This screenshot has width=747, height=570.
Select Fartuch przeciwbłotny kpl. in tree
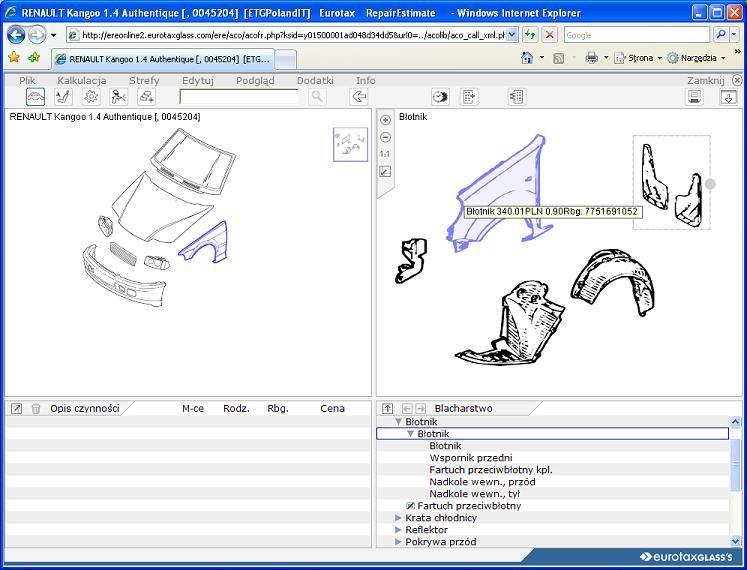tap(491, 469)
